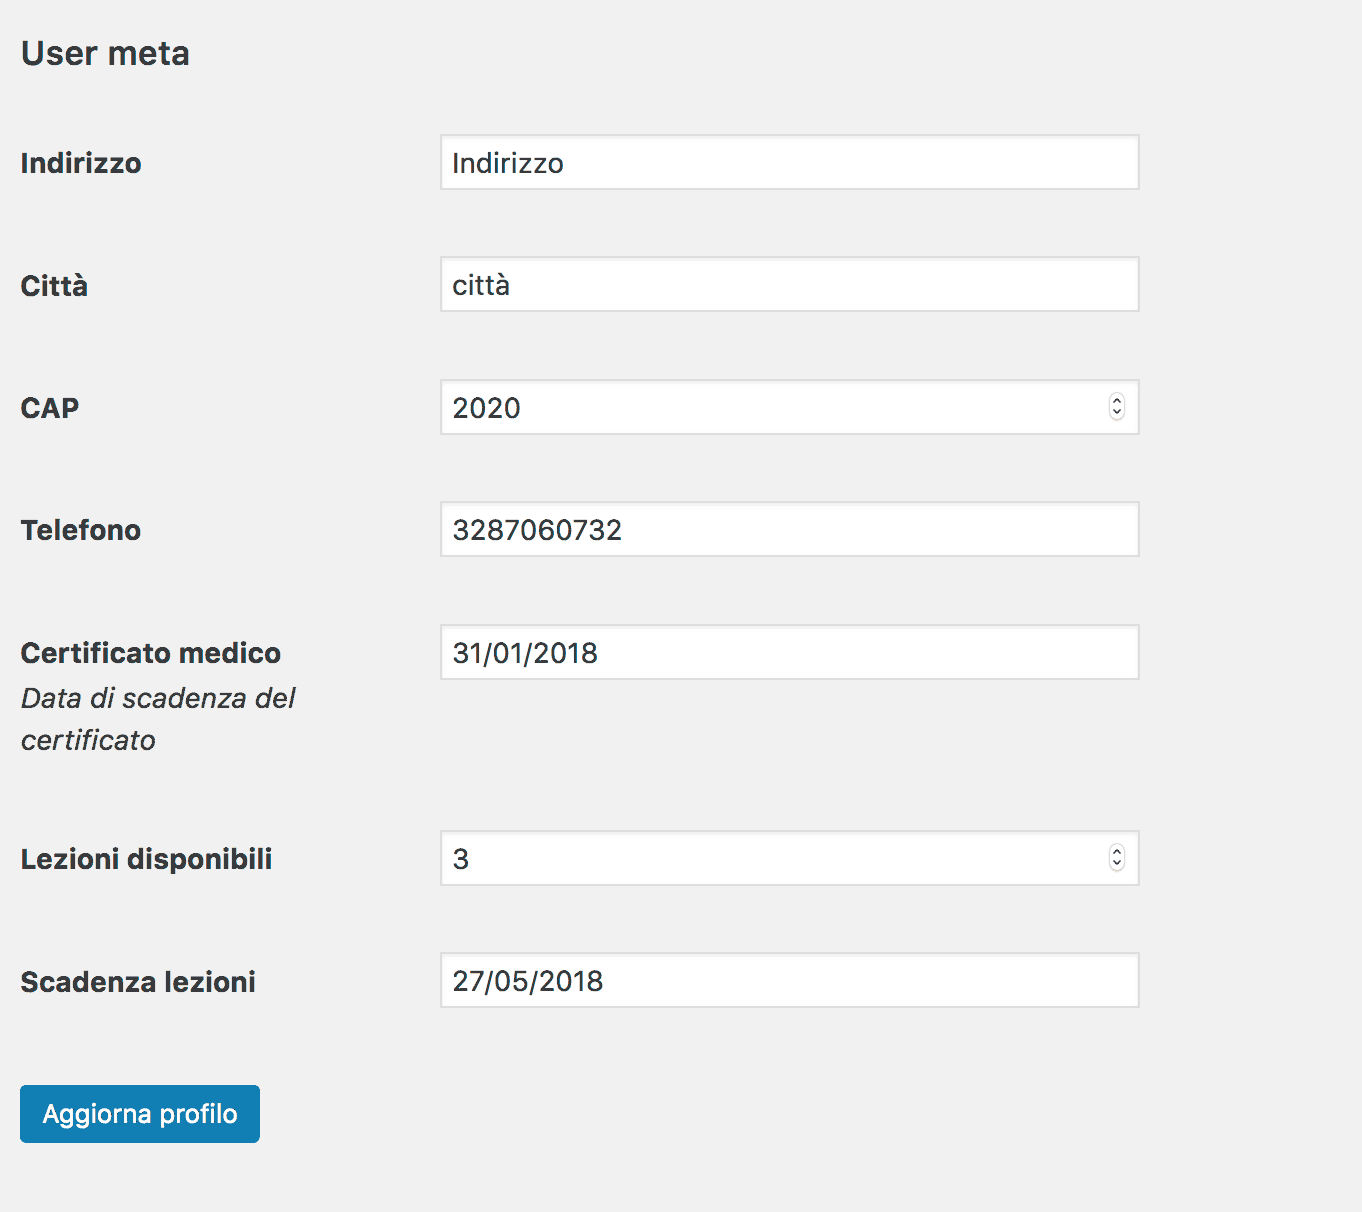Increment Lezioni disponibili using up arrow
Viewport: 1362px width, 1212px height.
pos(1117,852)
